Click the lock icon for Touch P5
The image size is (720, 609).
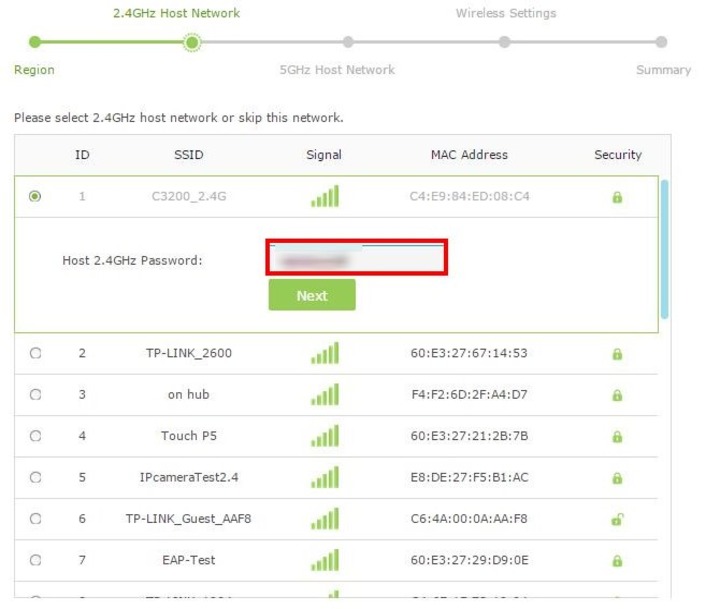pos(617,436)
